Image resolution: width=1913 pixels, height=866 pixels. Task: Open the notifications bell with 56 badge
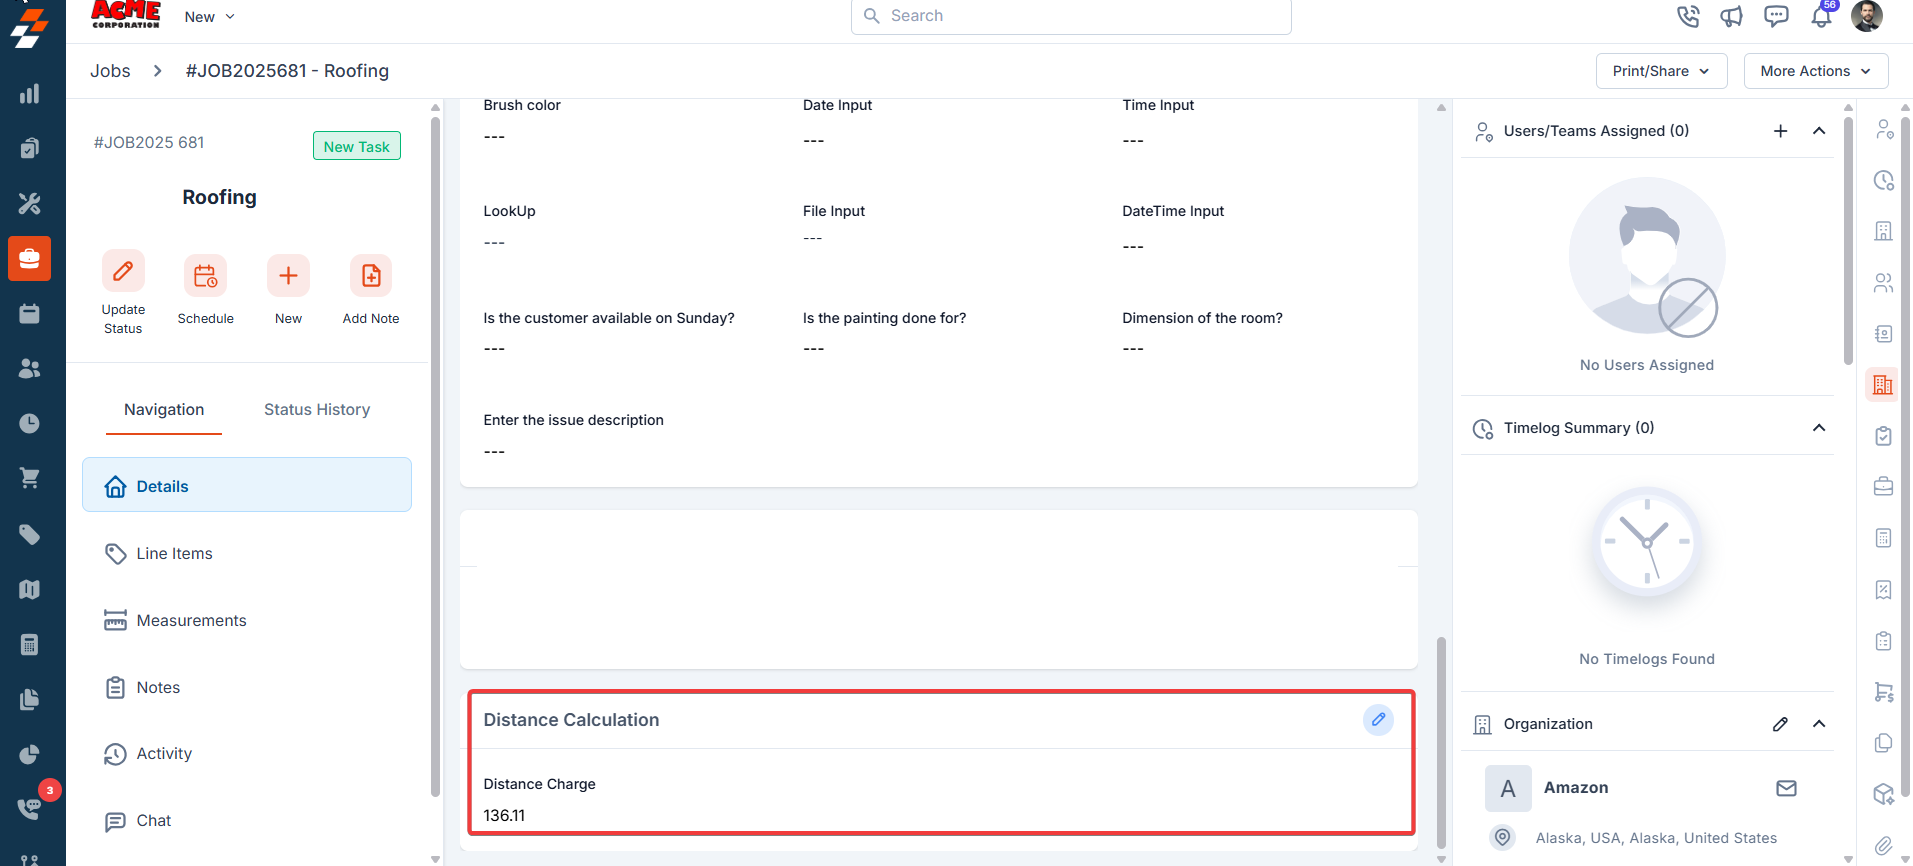[1822, 16]
